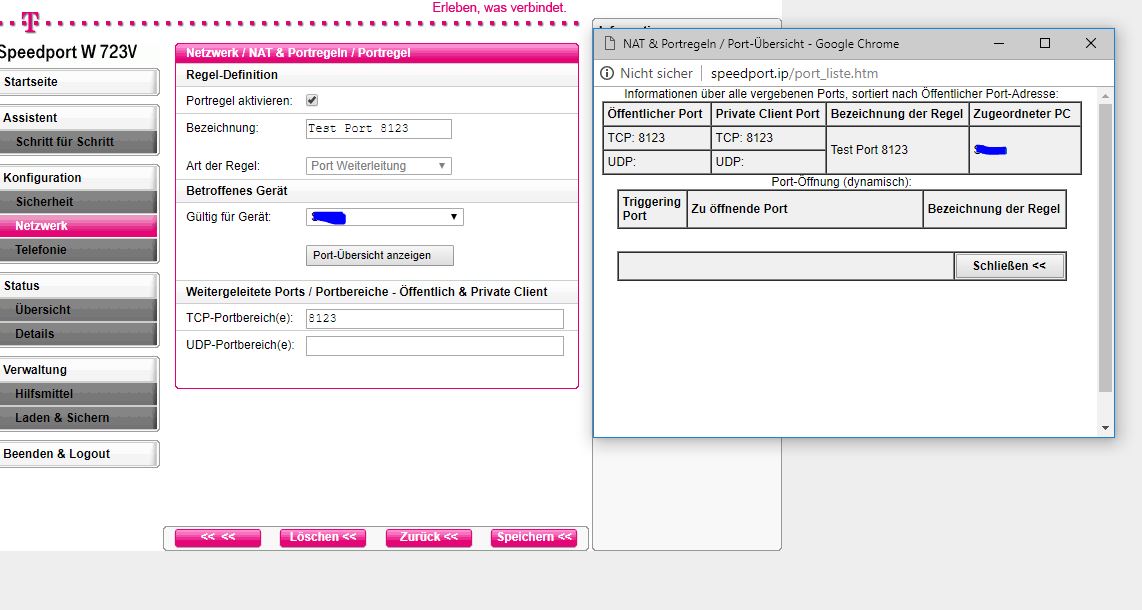Click the Private Client Port column header

(768, 114)
